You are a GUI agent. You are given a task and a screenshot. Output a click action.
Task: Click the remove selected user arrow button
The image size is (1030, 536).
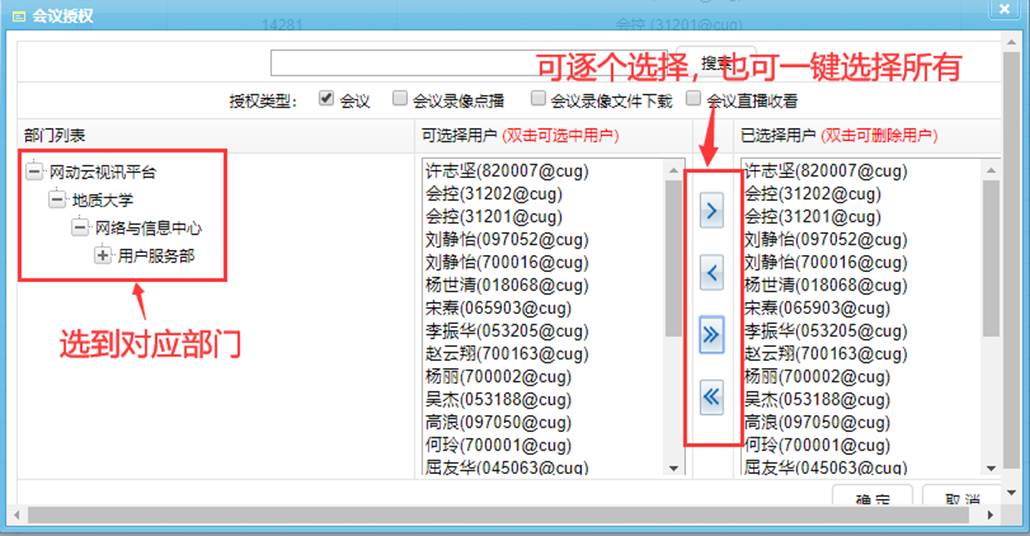711,272
